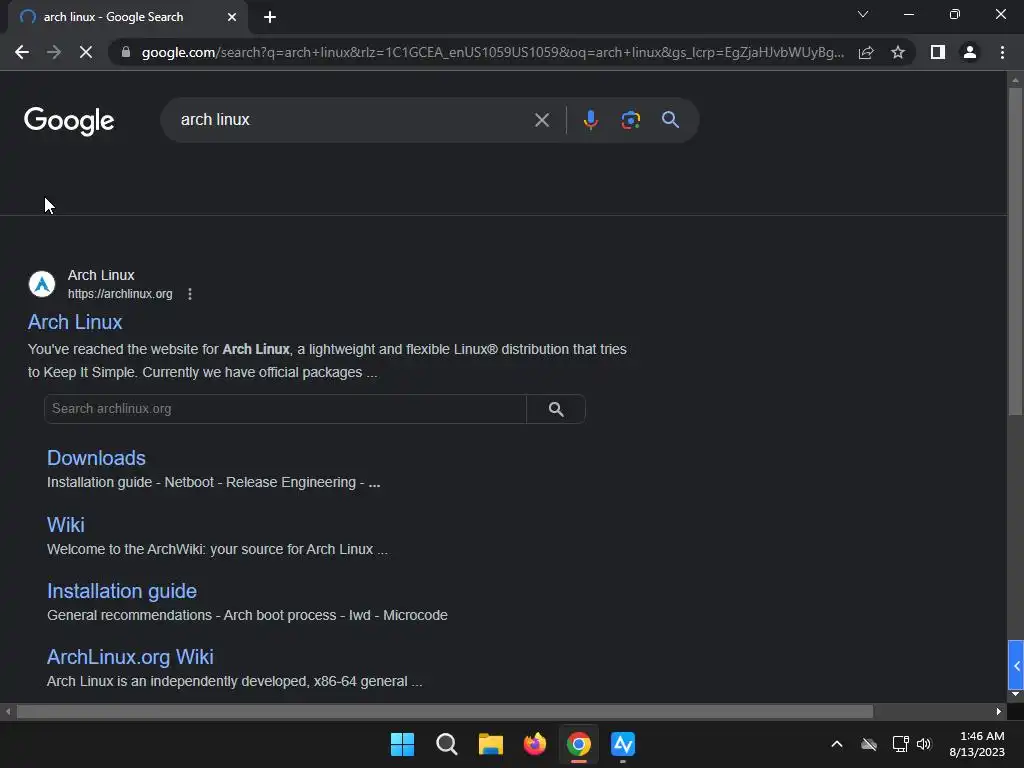
Task: Click scroll right arrow on horizontal scrollbar
Action: 999,711
